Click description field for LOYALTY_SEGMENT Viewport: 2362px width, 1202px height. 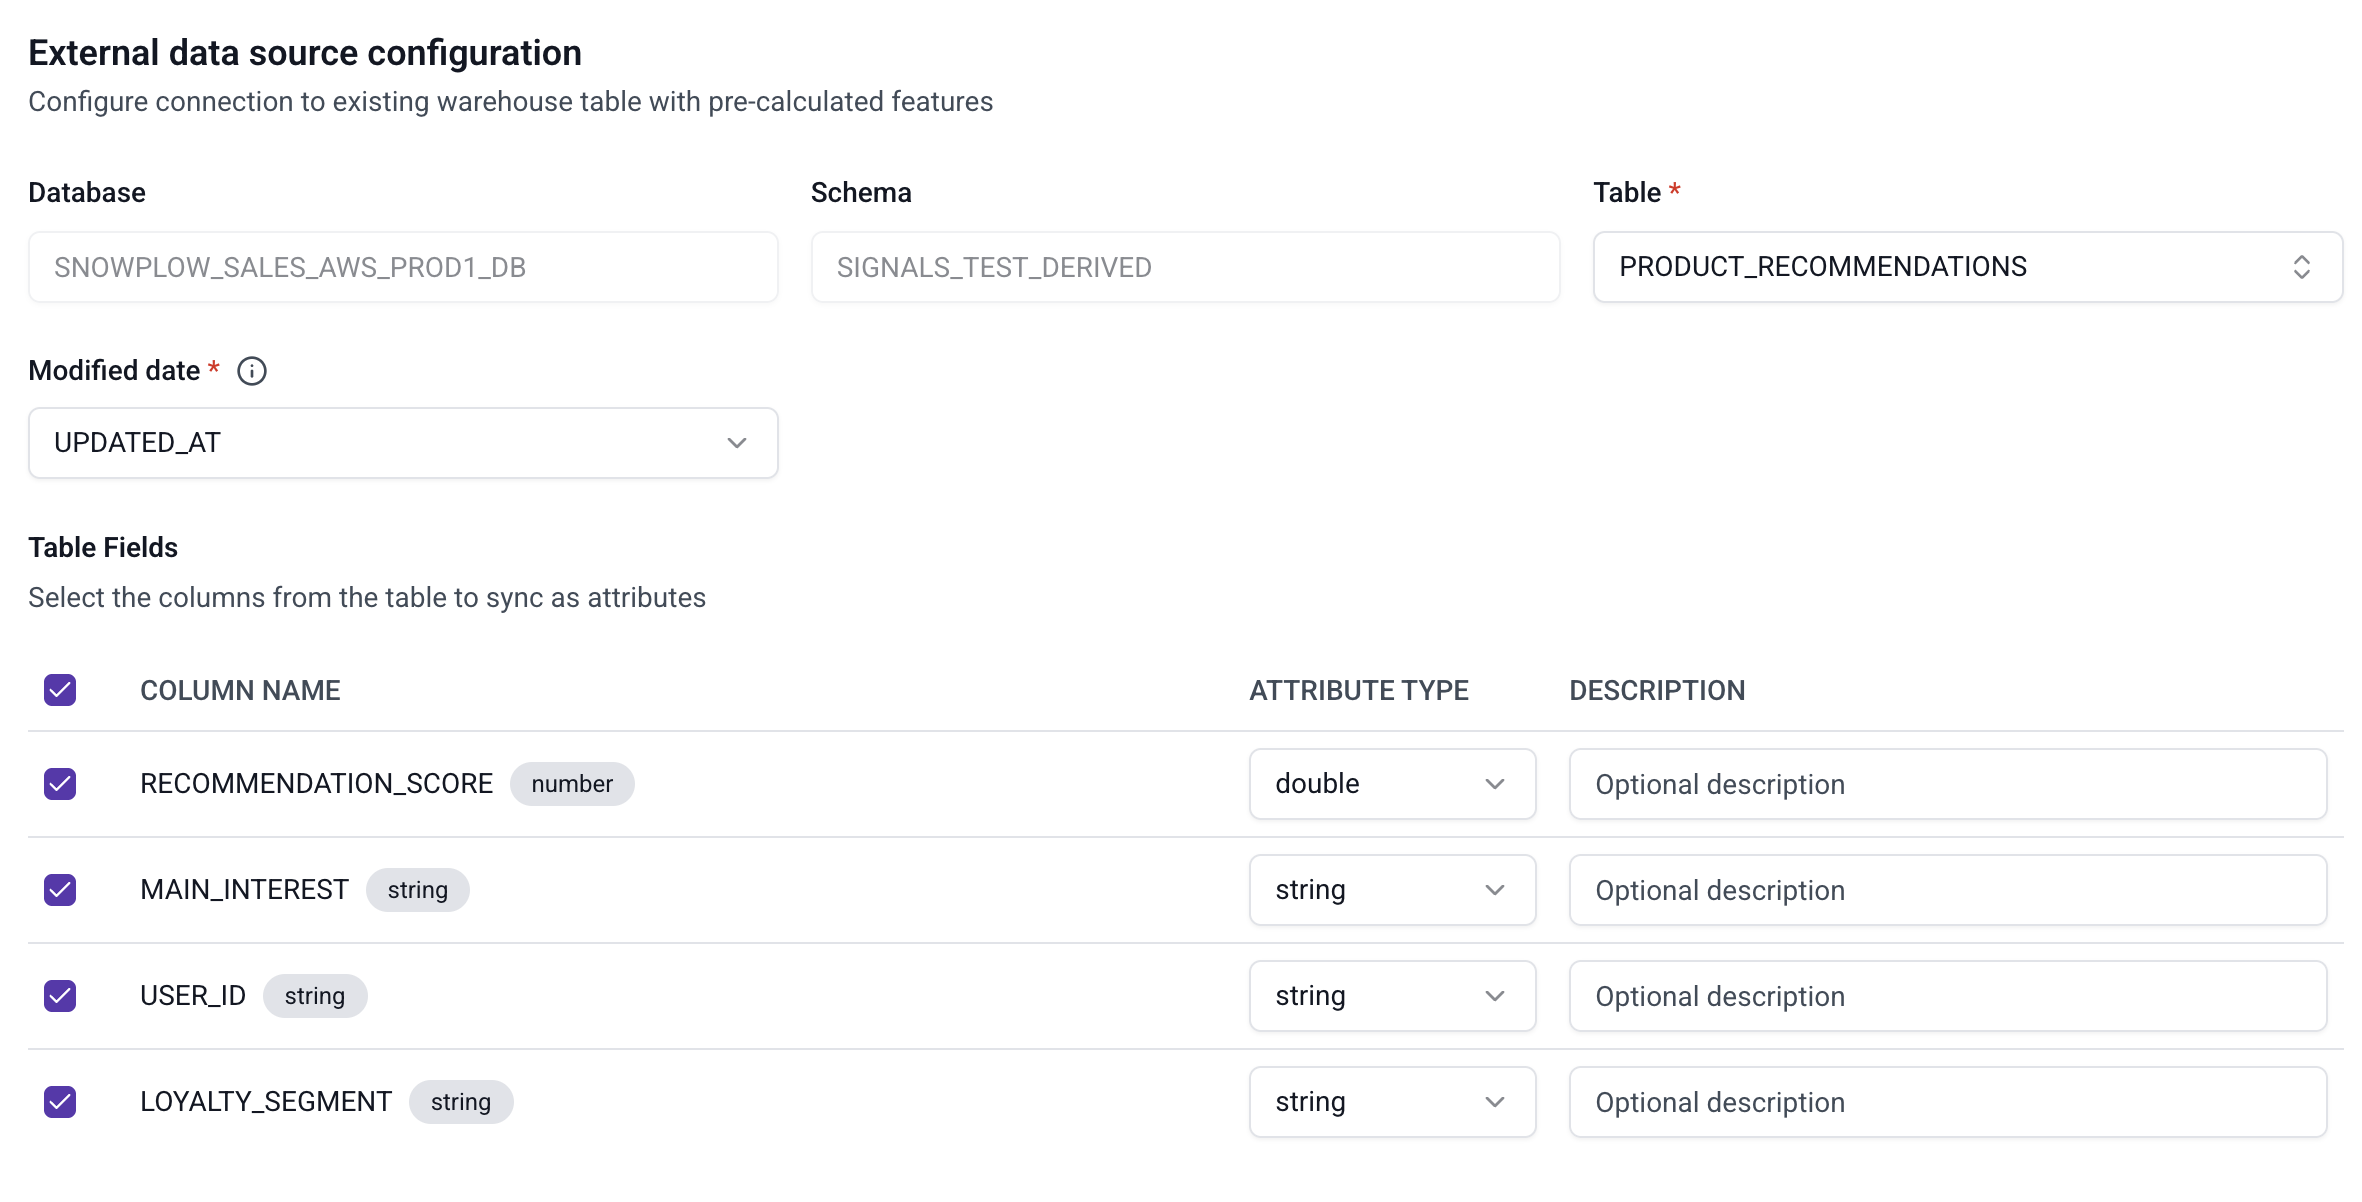coord(1948,1102)
